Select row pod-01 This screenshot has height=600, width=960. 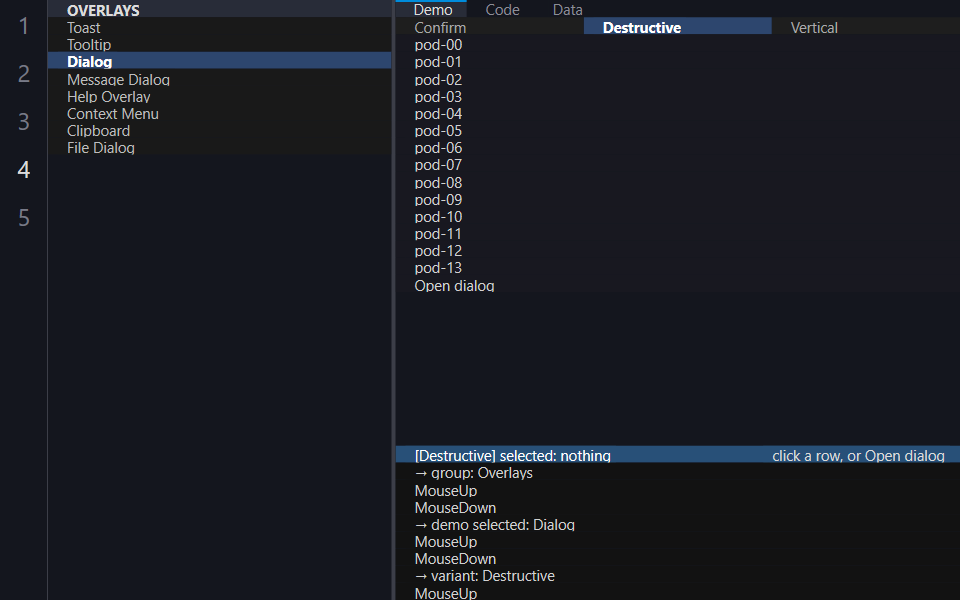[678, 62]
